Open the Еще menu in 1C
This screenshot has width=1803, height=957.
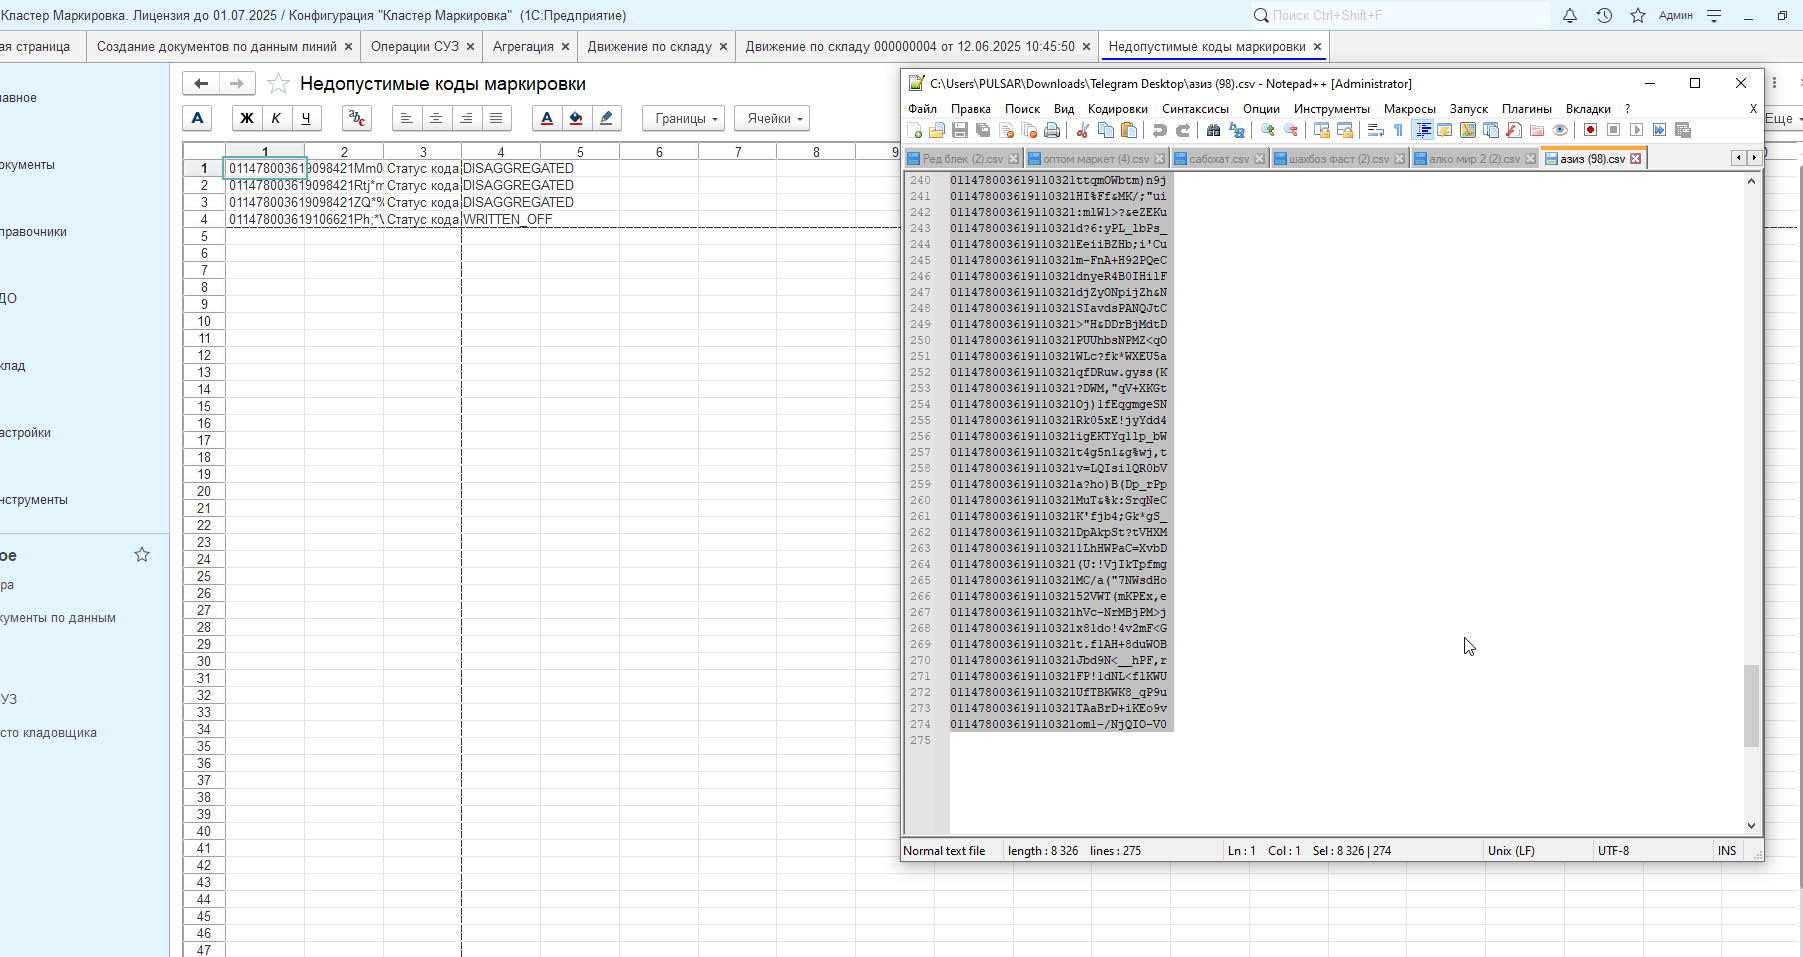click(1783, 118)
